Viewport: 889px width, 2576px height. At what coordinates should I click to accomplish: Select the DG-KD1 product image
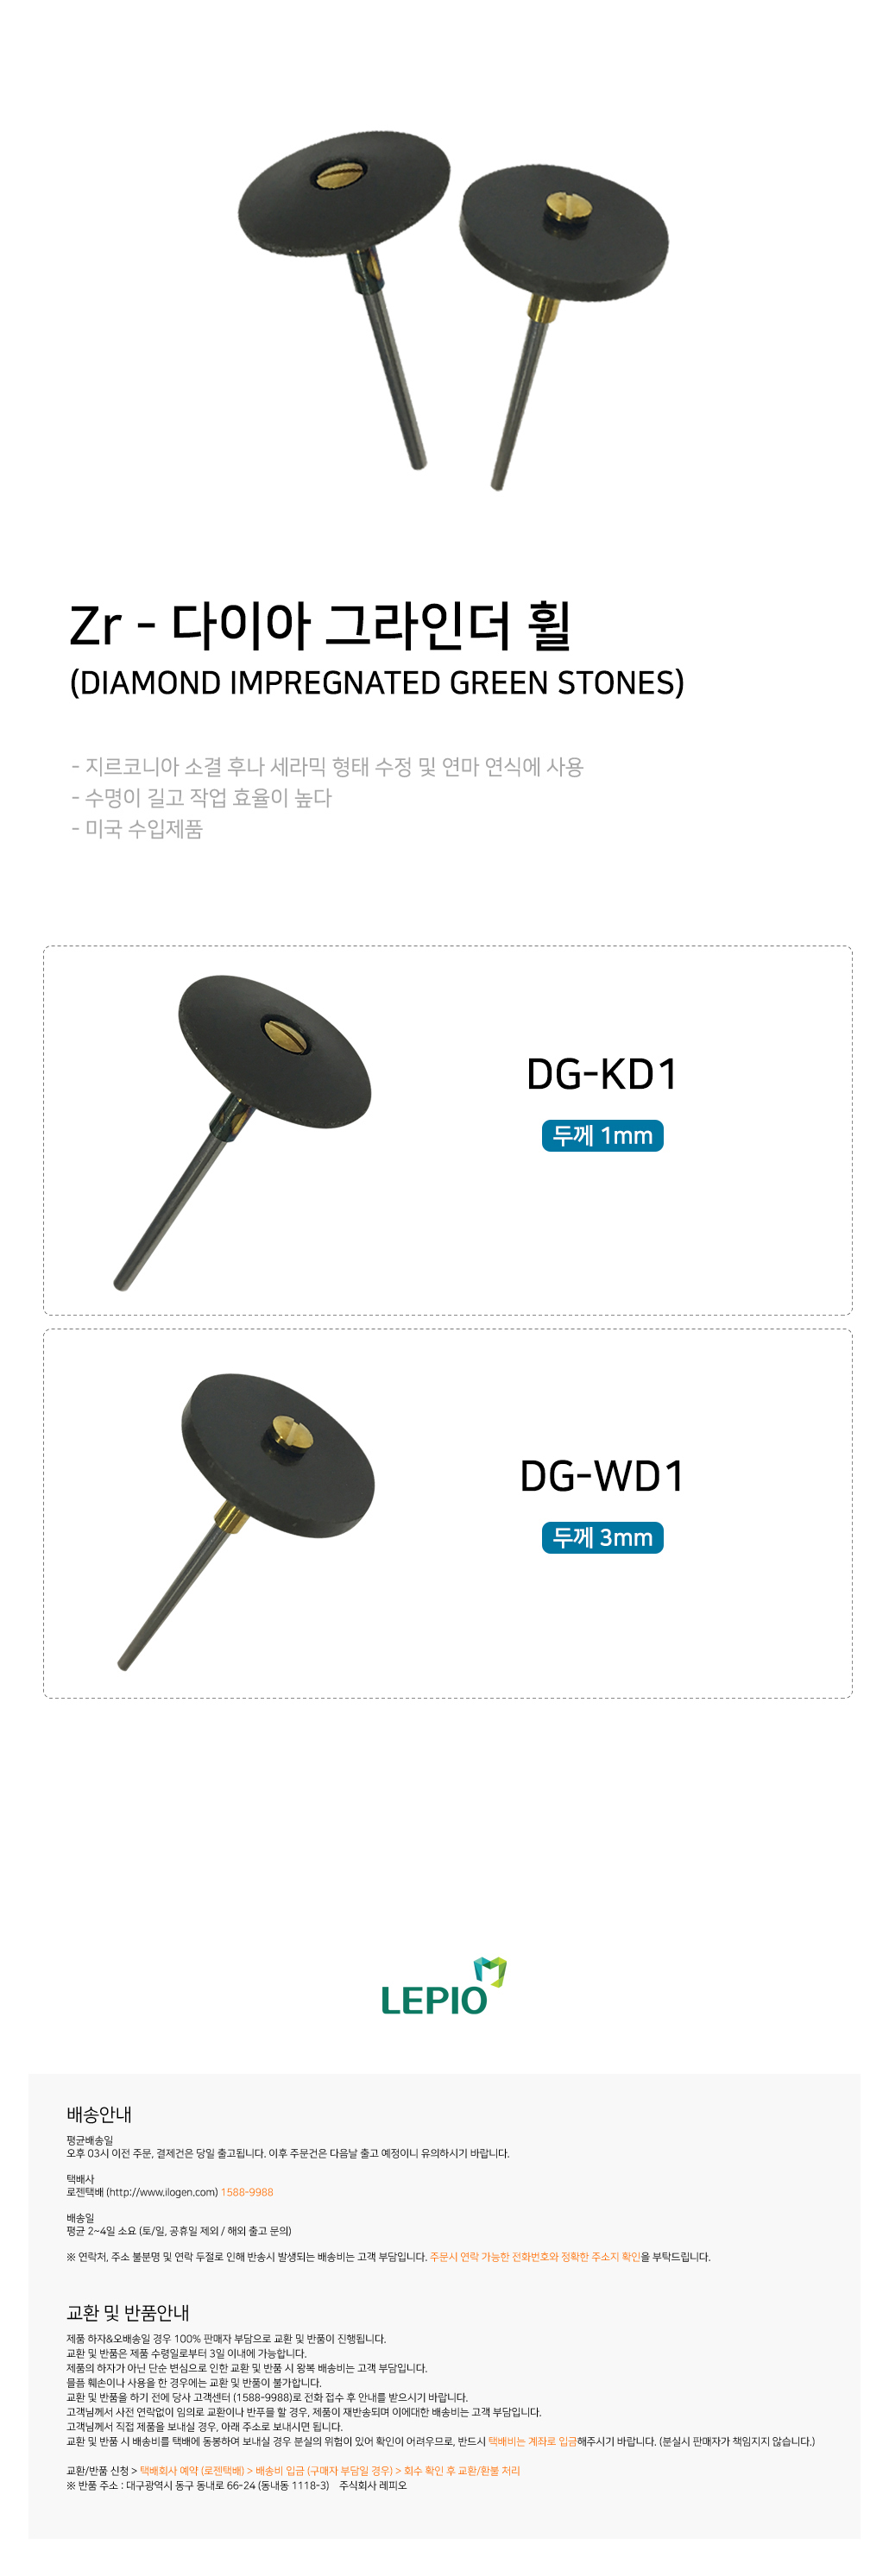tap(242, 1132)
